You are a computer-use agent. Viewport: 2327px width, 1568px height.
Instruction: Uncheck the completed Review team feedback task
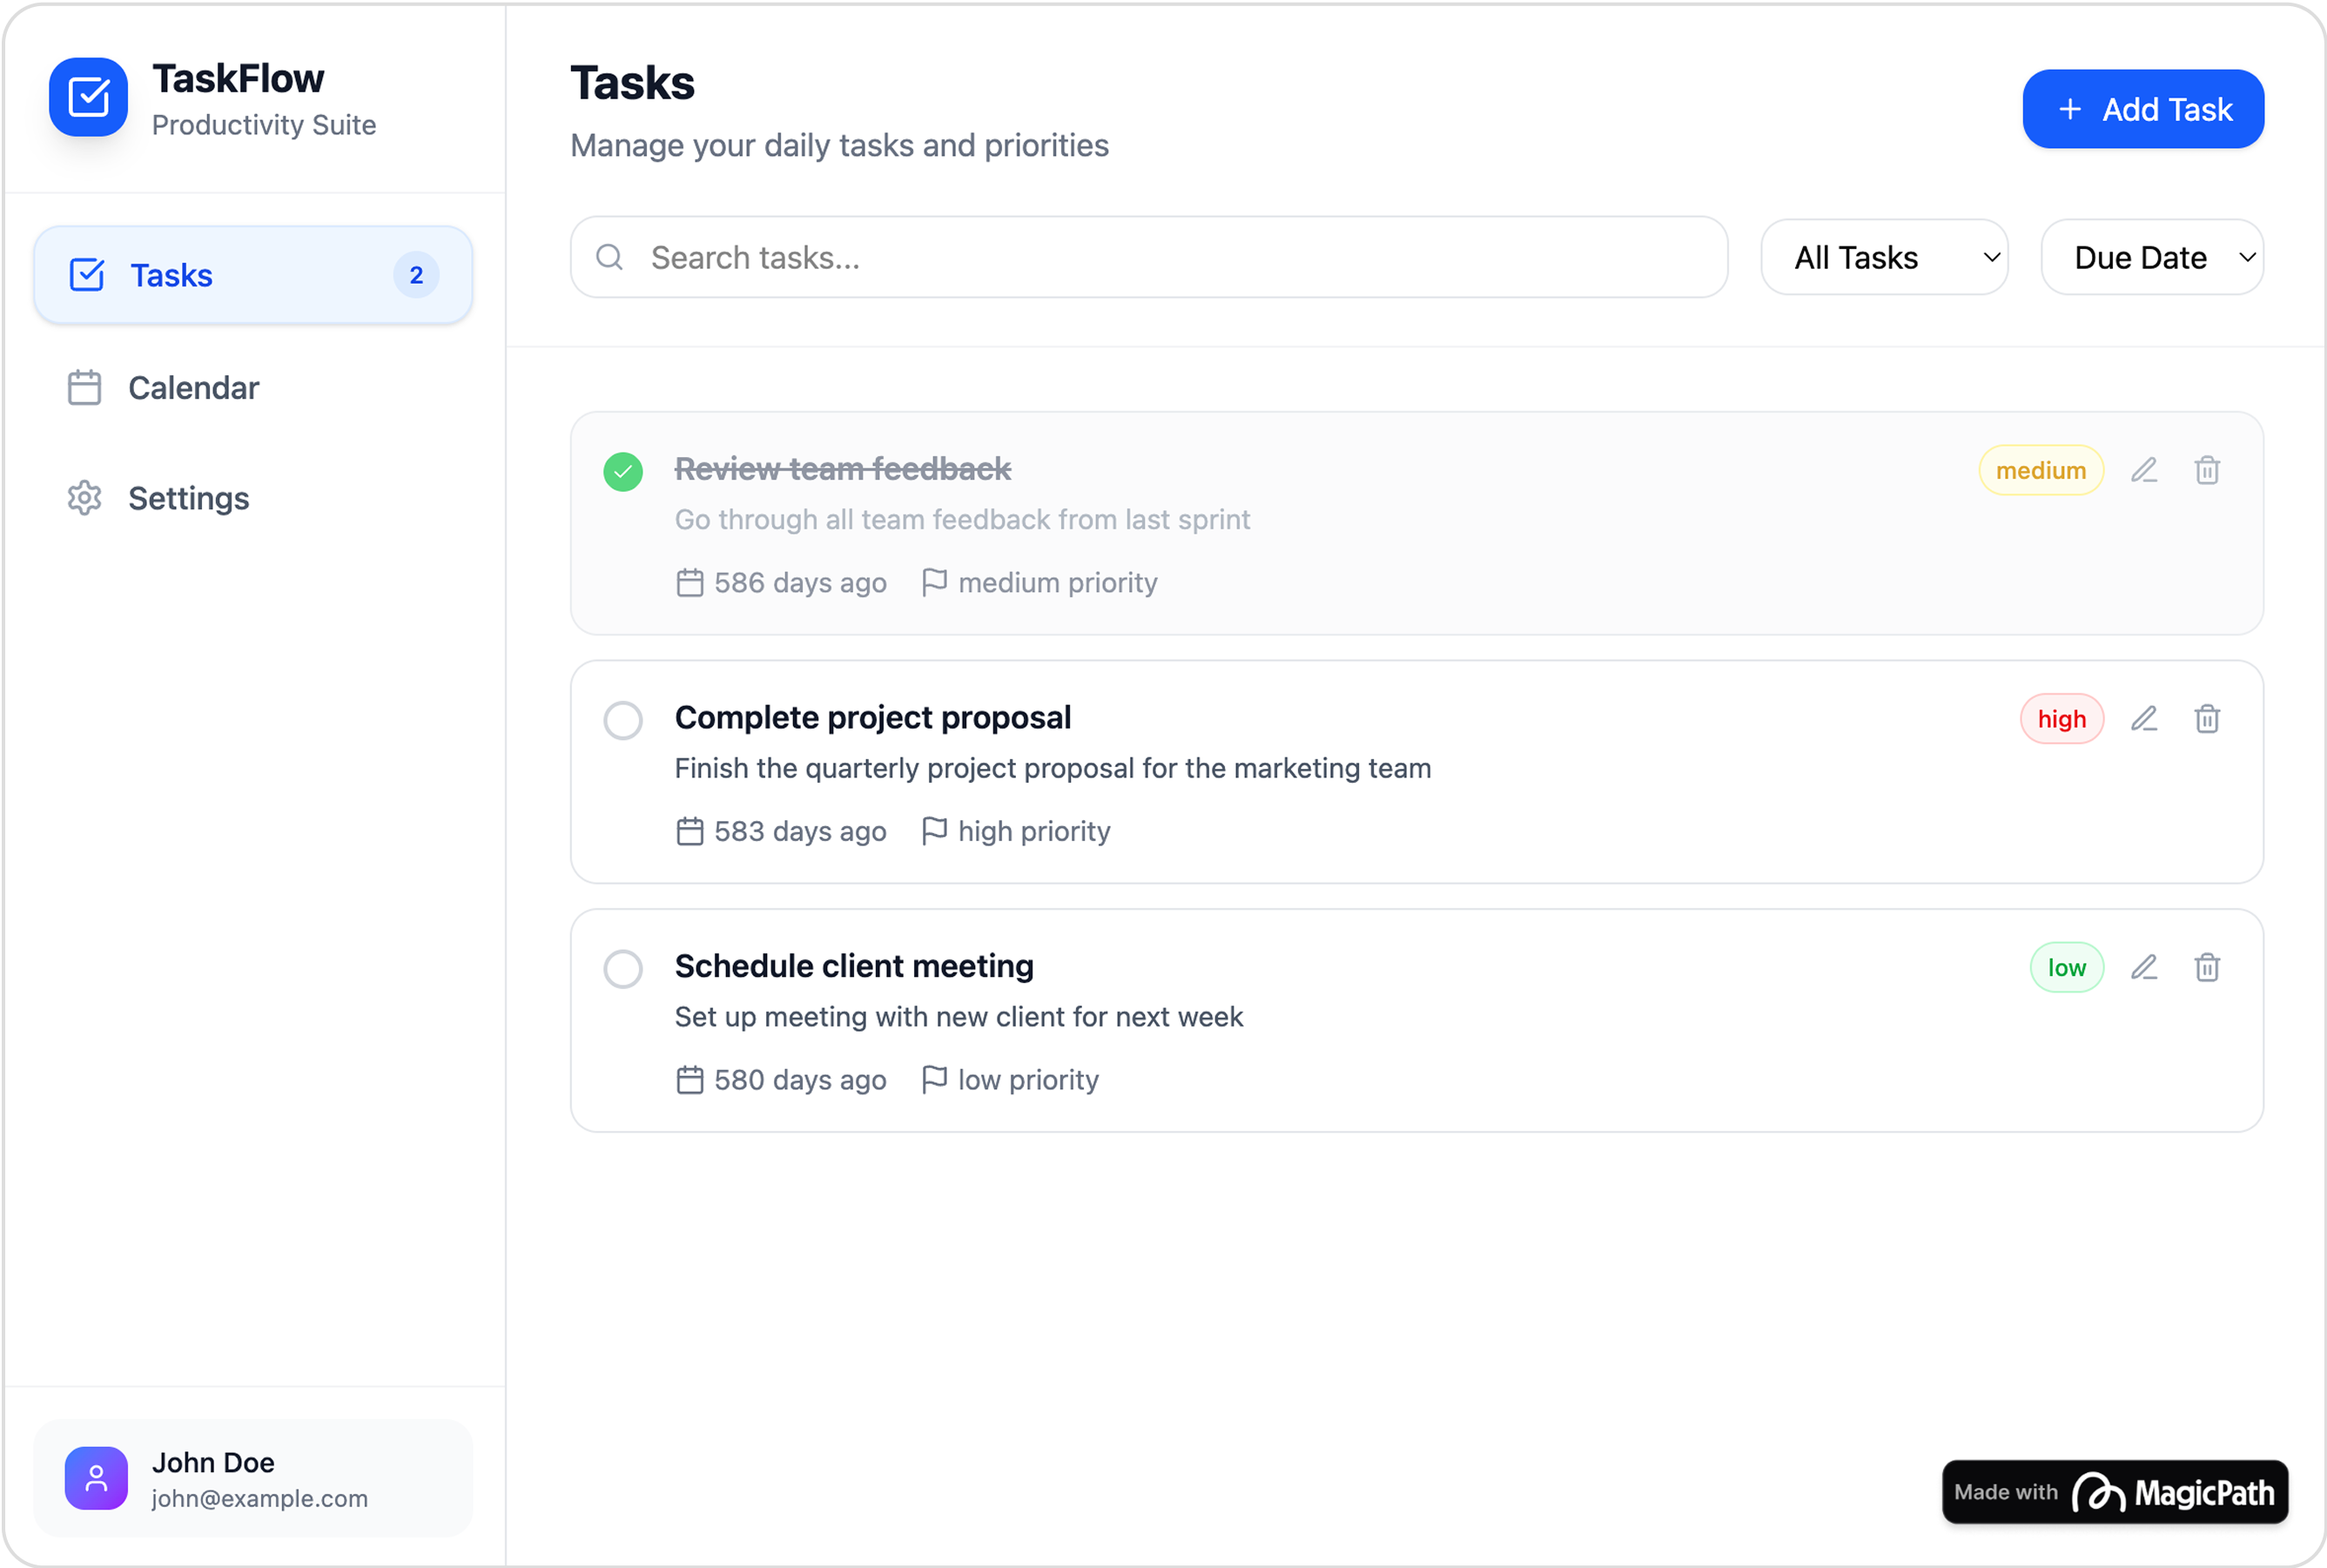coord(623,471)
